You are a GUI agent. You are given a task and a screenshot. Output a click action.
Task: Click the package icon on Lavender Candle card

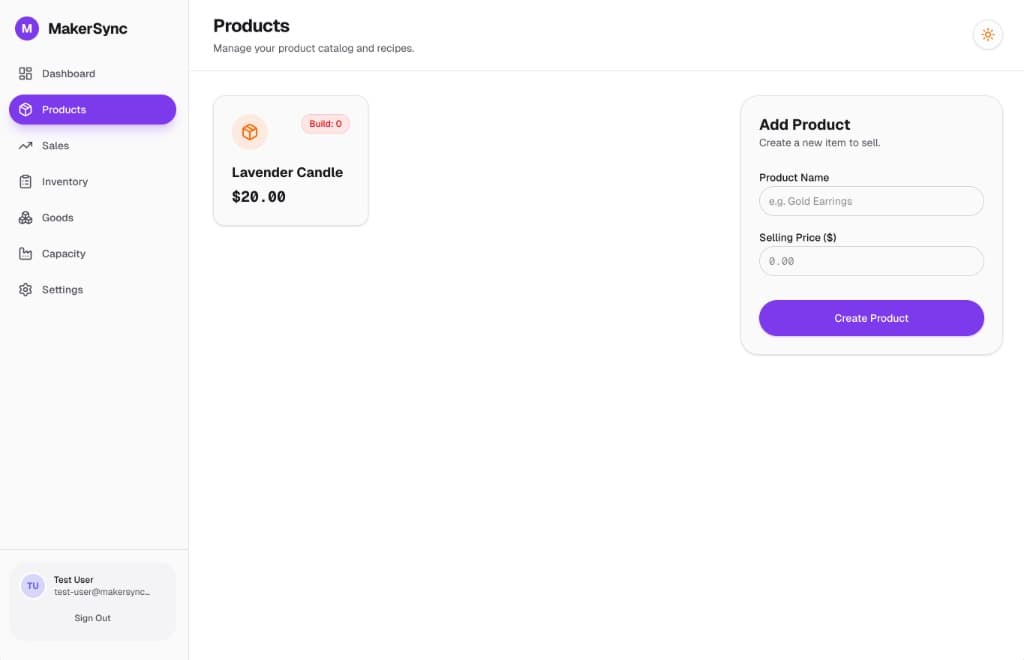249,131
